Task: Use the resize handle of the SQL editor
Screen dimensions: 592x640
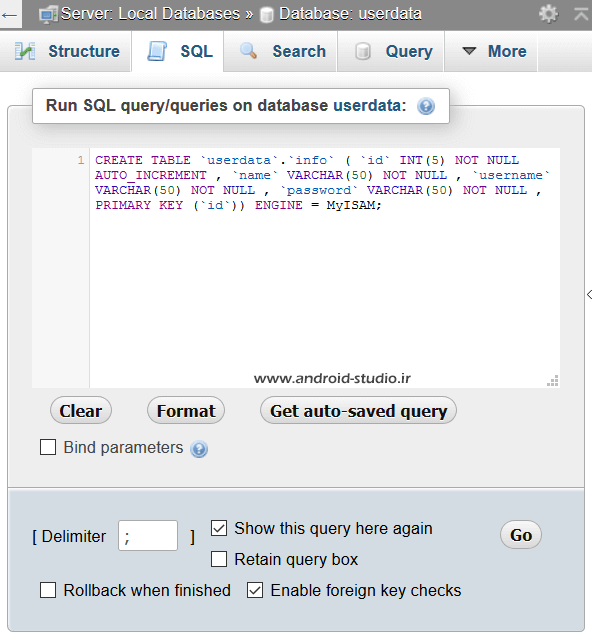Action: [553, 380]
